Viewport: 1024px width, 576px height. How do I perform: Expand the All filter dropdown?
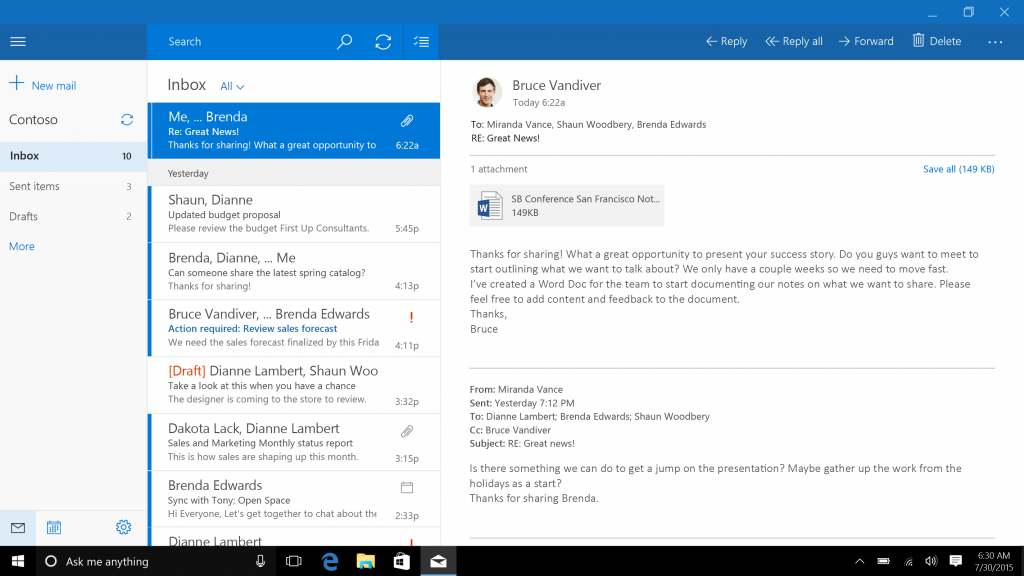tap(232, 87)
